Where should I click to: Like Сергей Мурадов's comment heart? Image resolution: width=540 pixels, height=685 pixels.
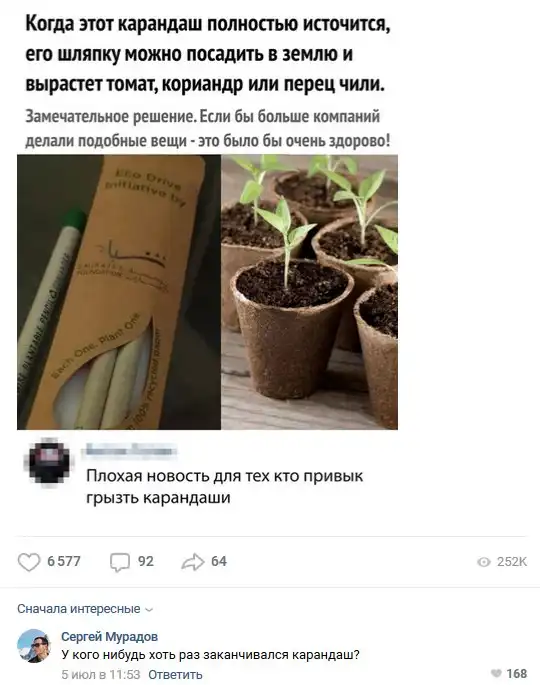point(495,673)
